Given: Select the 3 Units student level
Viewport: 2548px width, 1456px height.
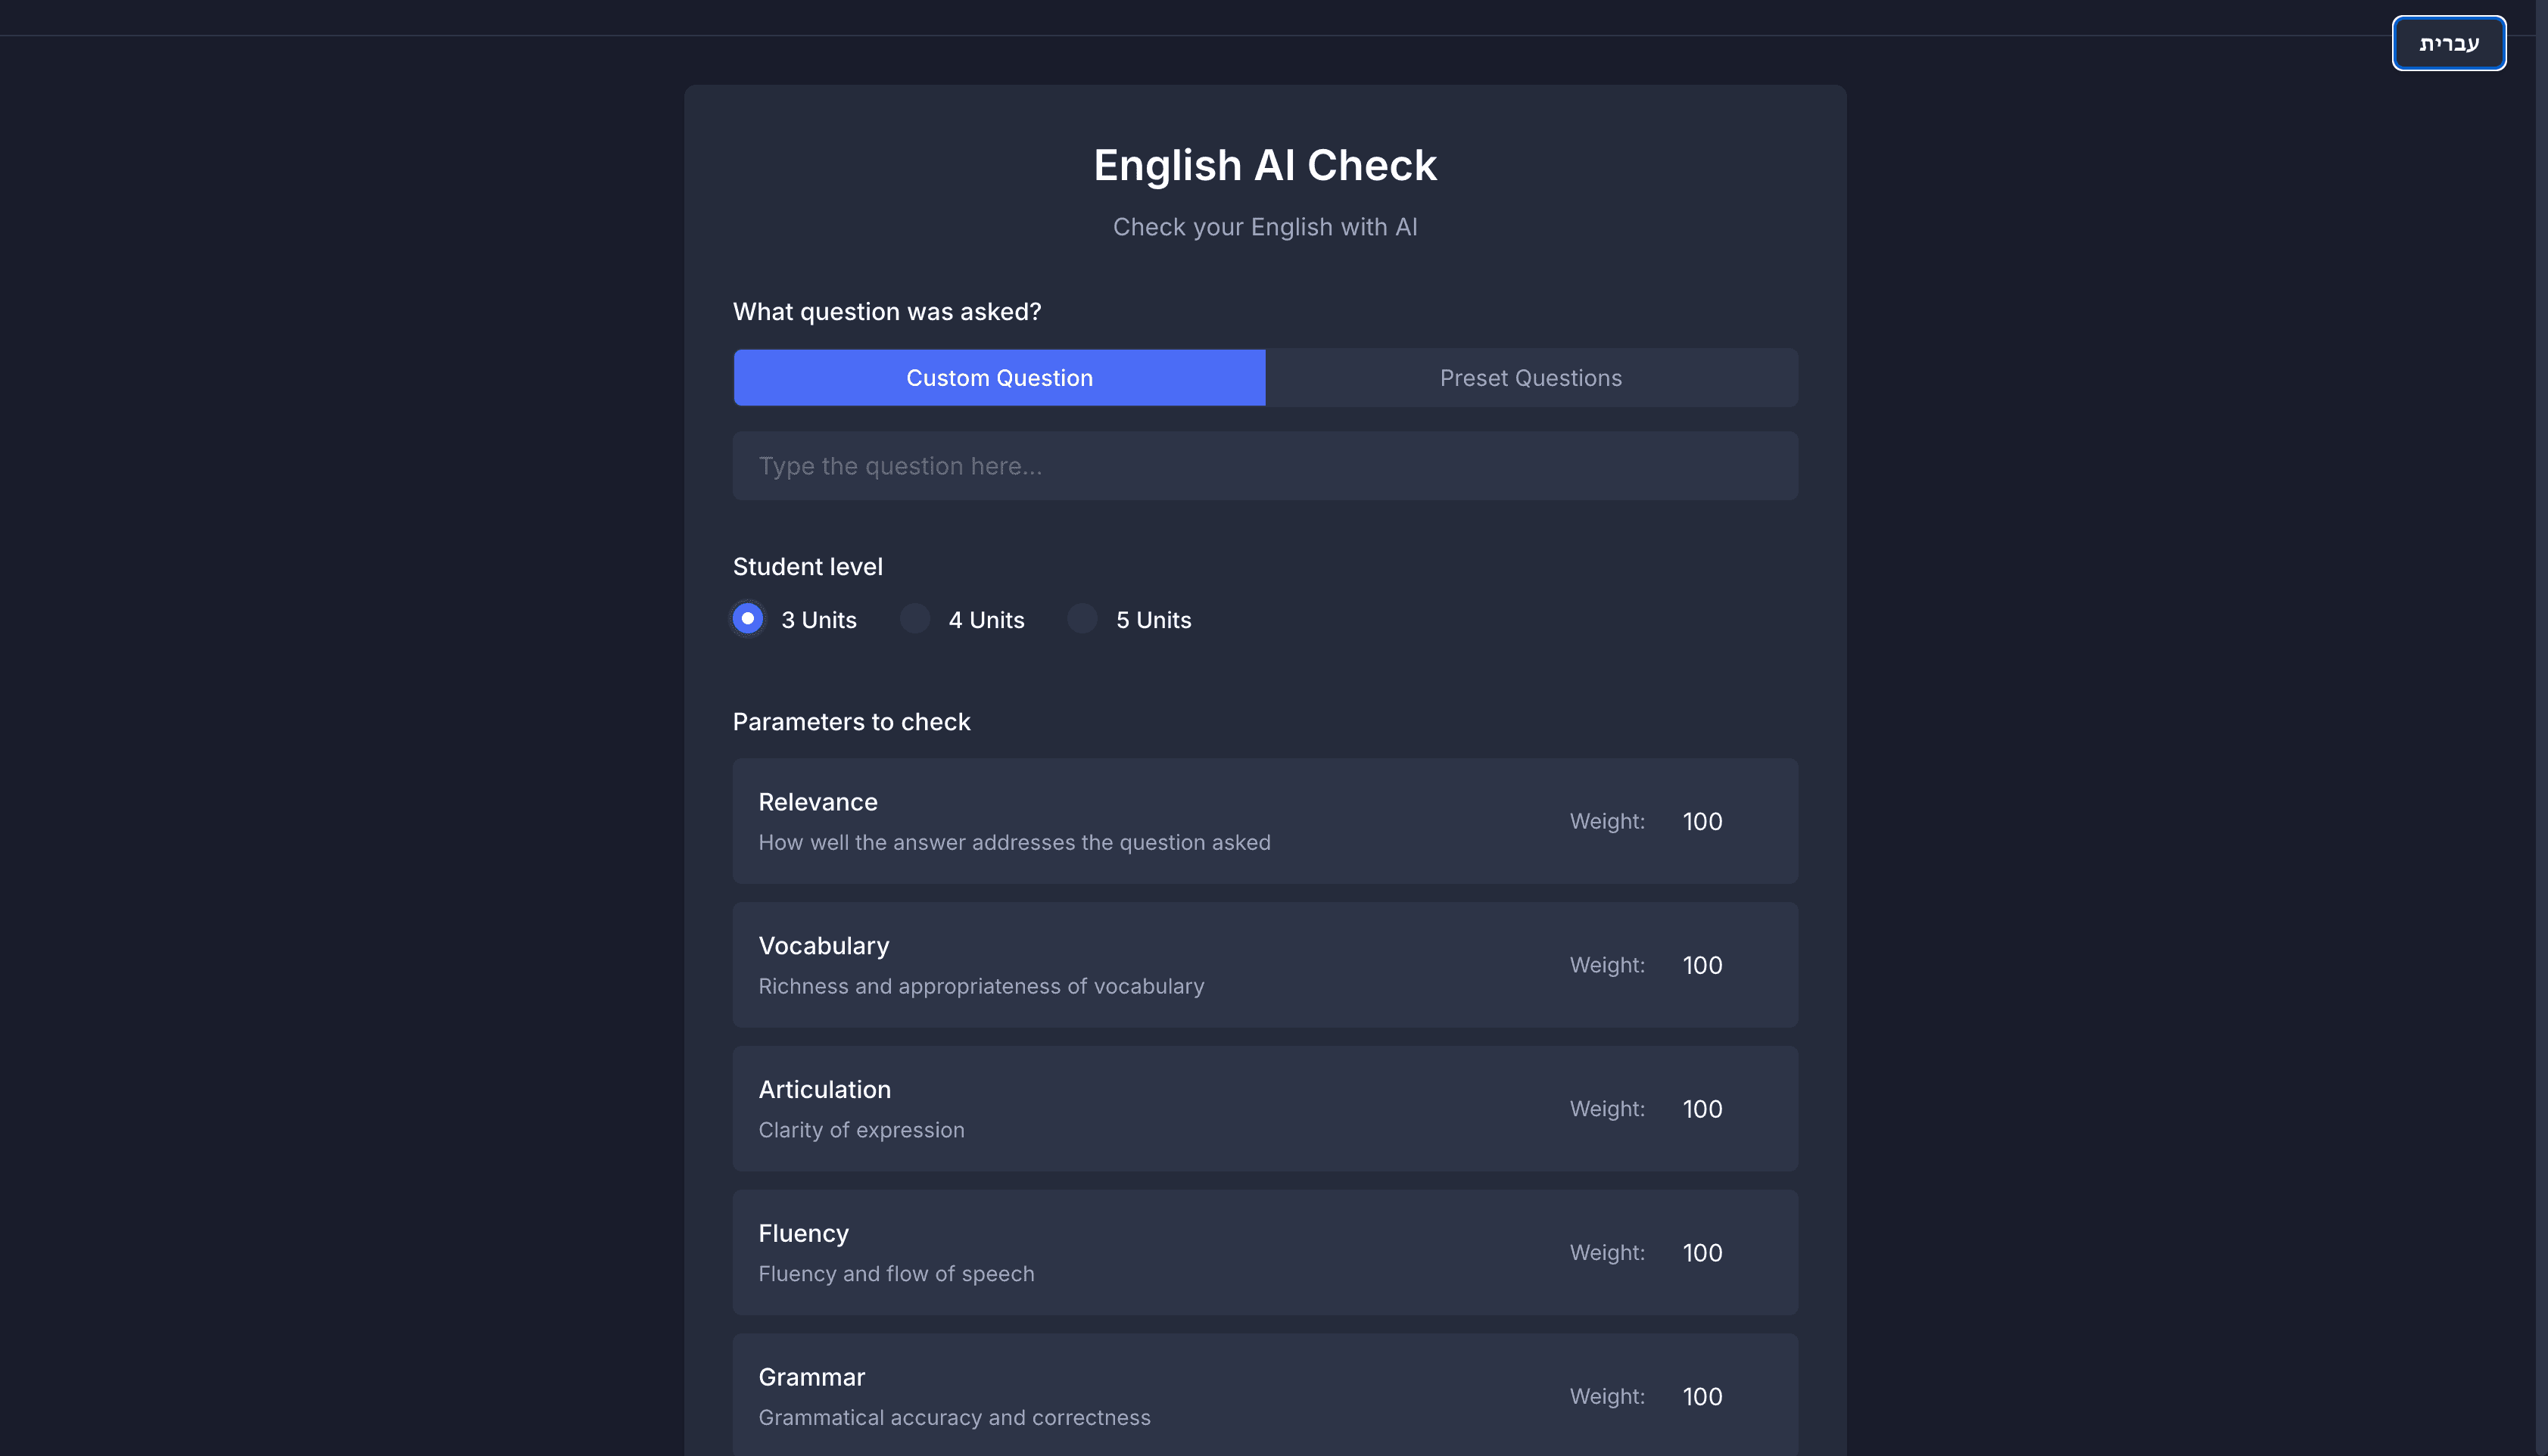Looking at the screenshot, I should (x=747, y=619).
